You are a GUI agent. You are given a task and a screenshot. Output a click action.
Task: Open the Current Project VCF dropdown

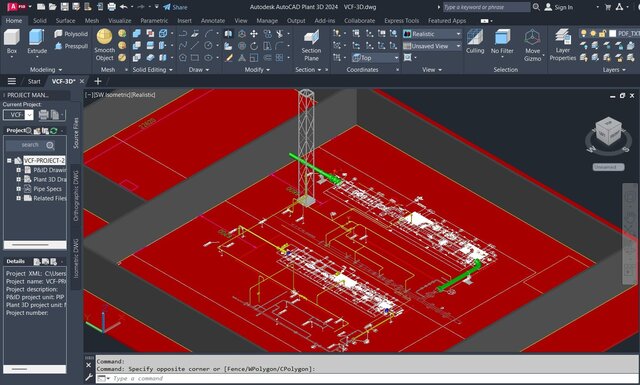click(x=18, y=115)
